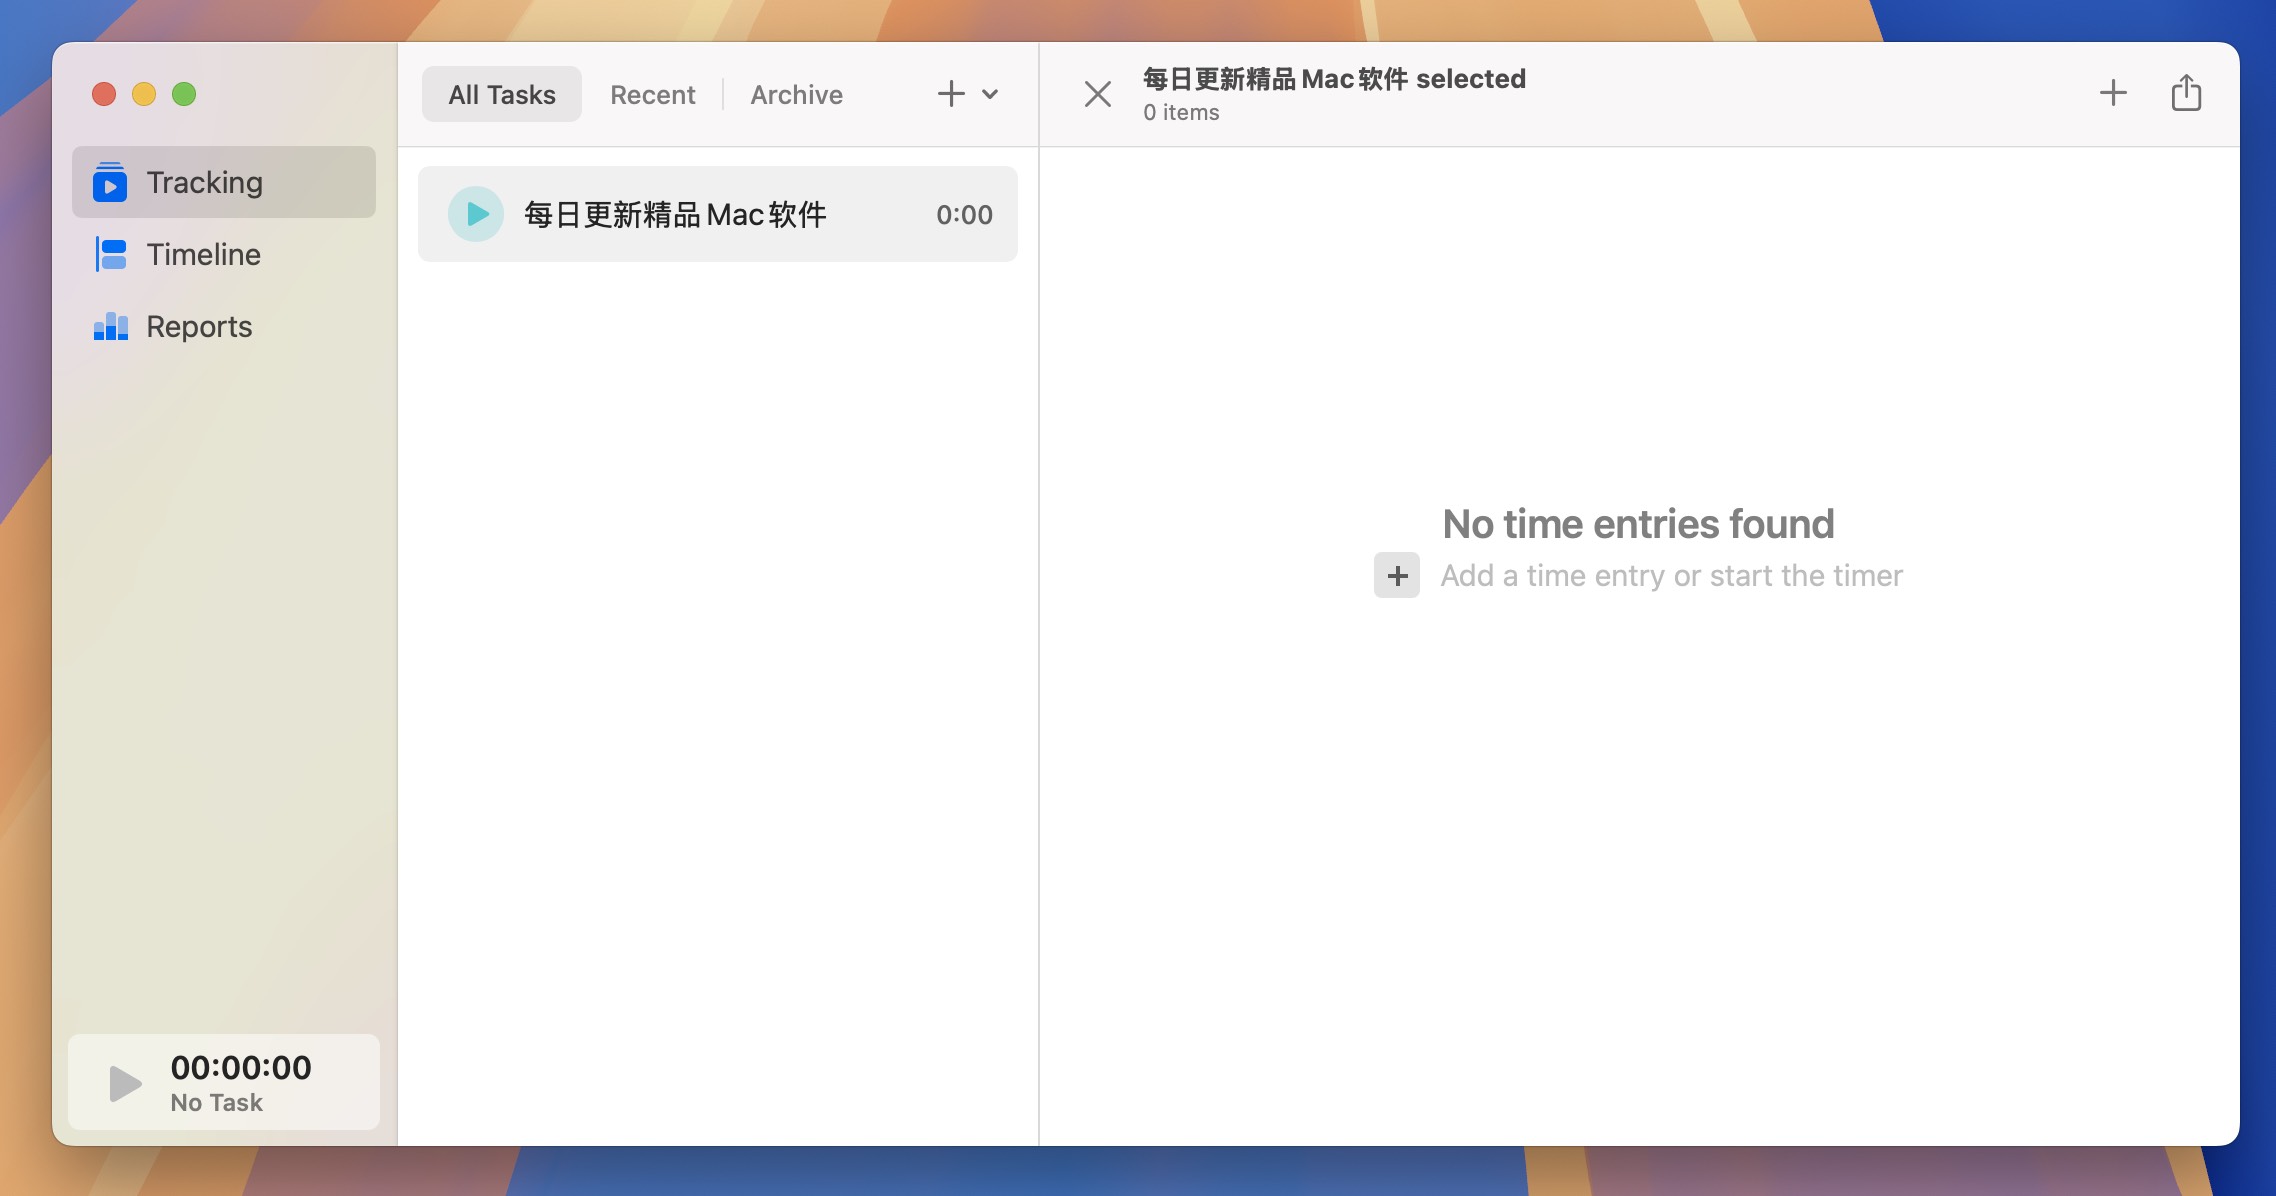Click the 每日更新精品Mac软件 selected title
Screen dimensions: 2276x1196
[1334, 78]
